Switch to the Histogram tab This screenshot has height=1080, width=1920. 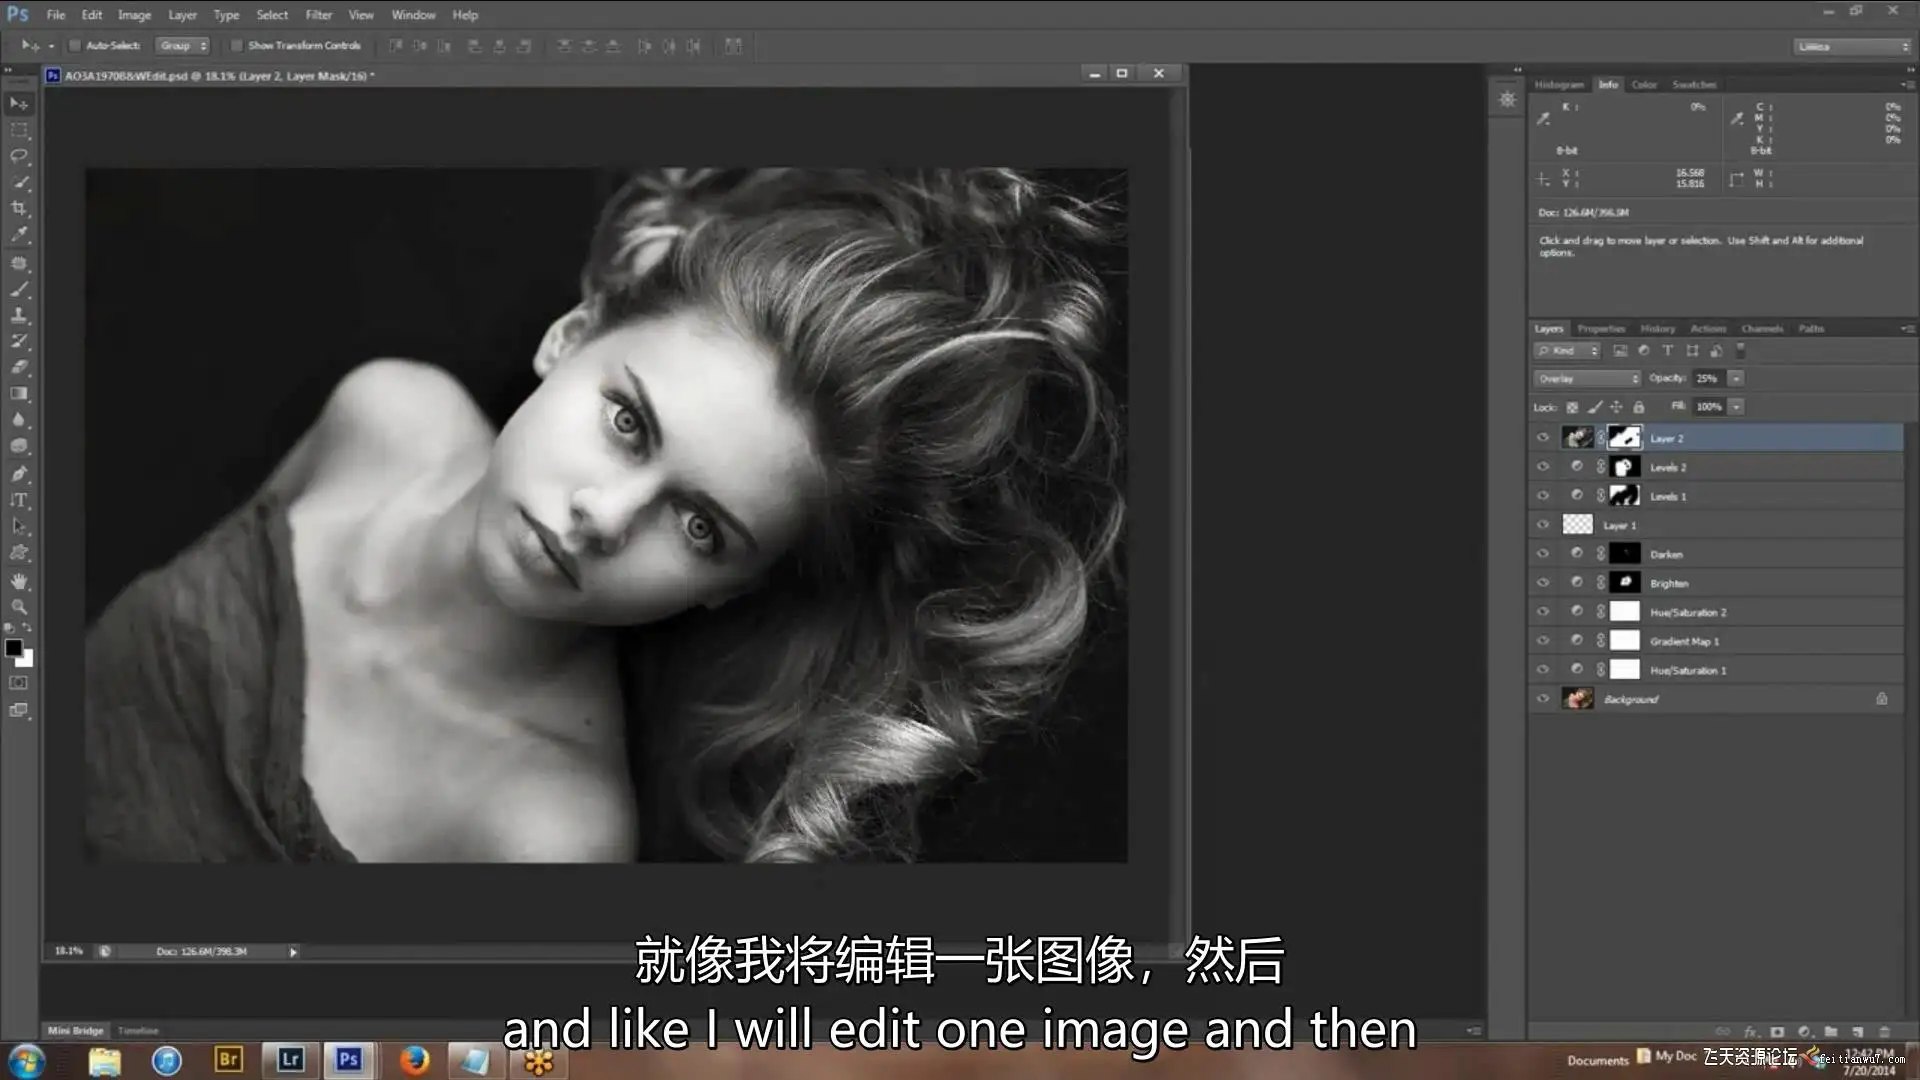1559,85
